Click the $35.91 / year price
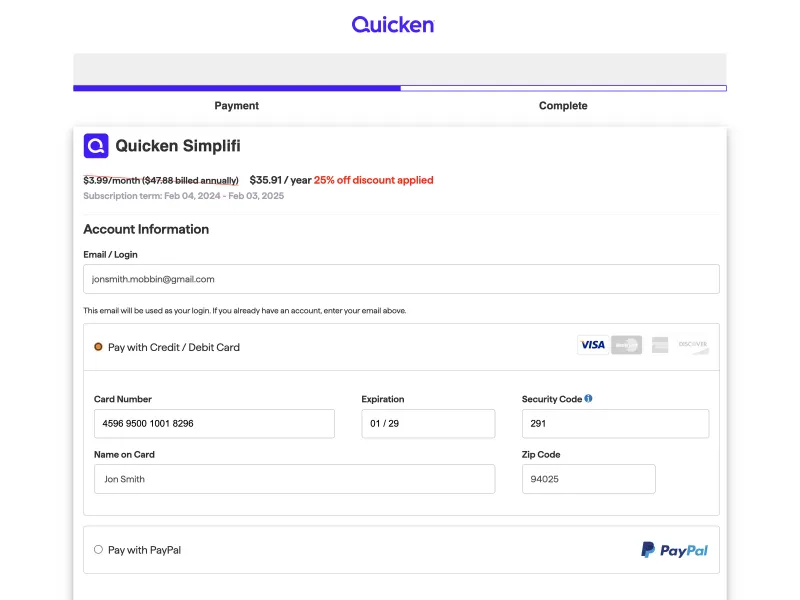The height and width of the screenshot is (600, 800). (280, 180)
